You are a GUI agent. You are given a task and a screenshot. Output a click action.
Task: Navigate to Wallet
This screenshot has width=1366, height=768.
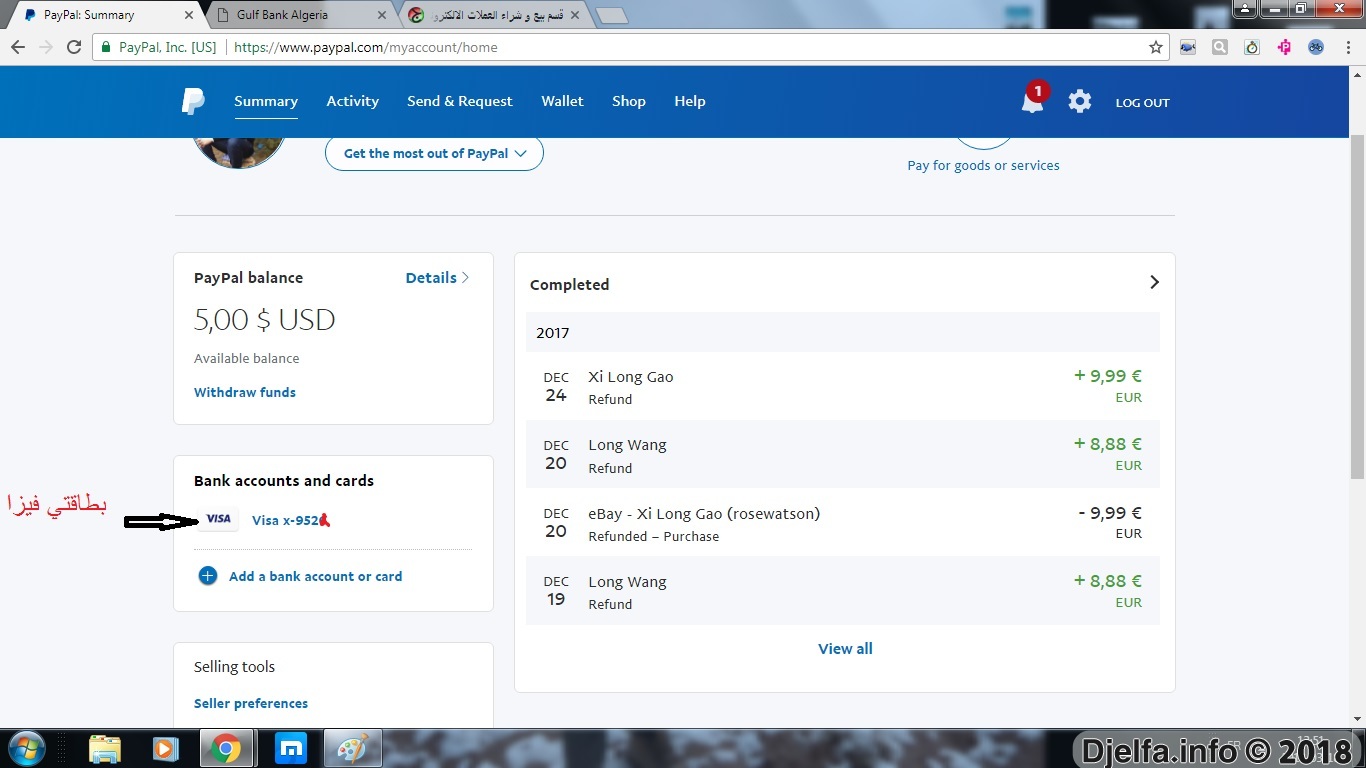(563, 101)
